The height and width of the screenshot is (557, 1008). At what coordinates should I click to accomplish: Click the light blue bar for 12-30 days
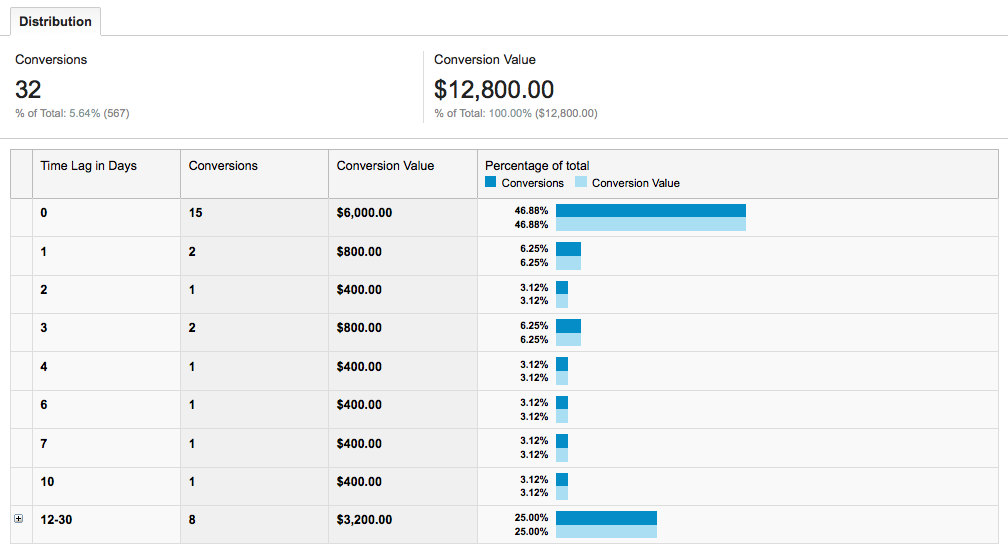coord(606,532)
